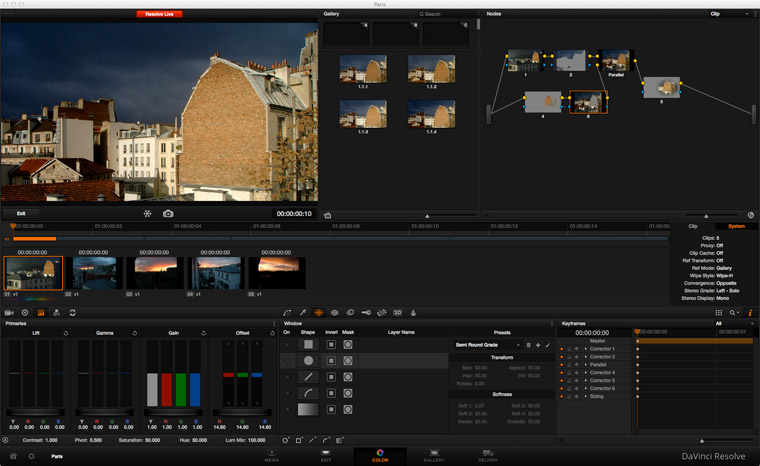
Task: Switch to the Media page
Action: pos(271,456)
